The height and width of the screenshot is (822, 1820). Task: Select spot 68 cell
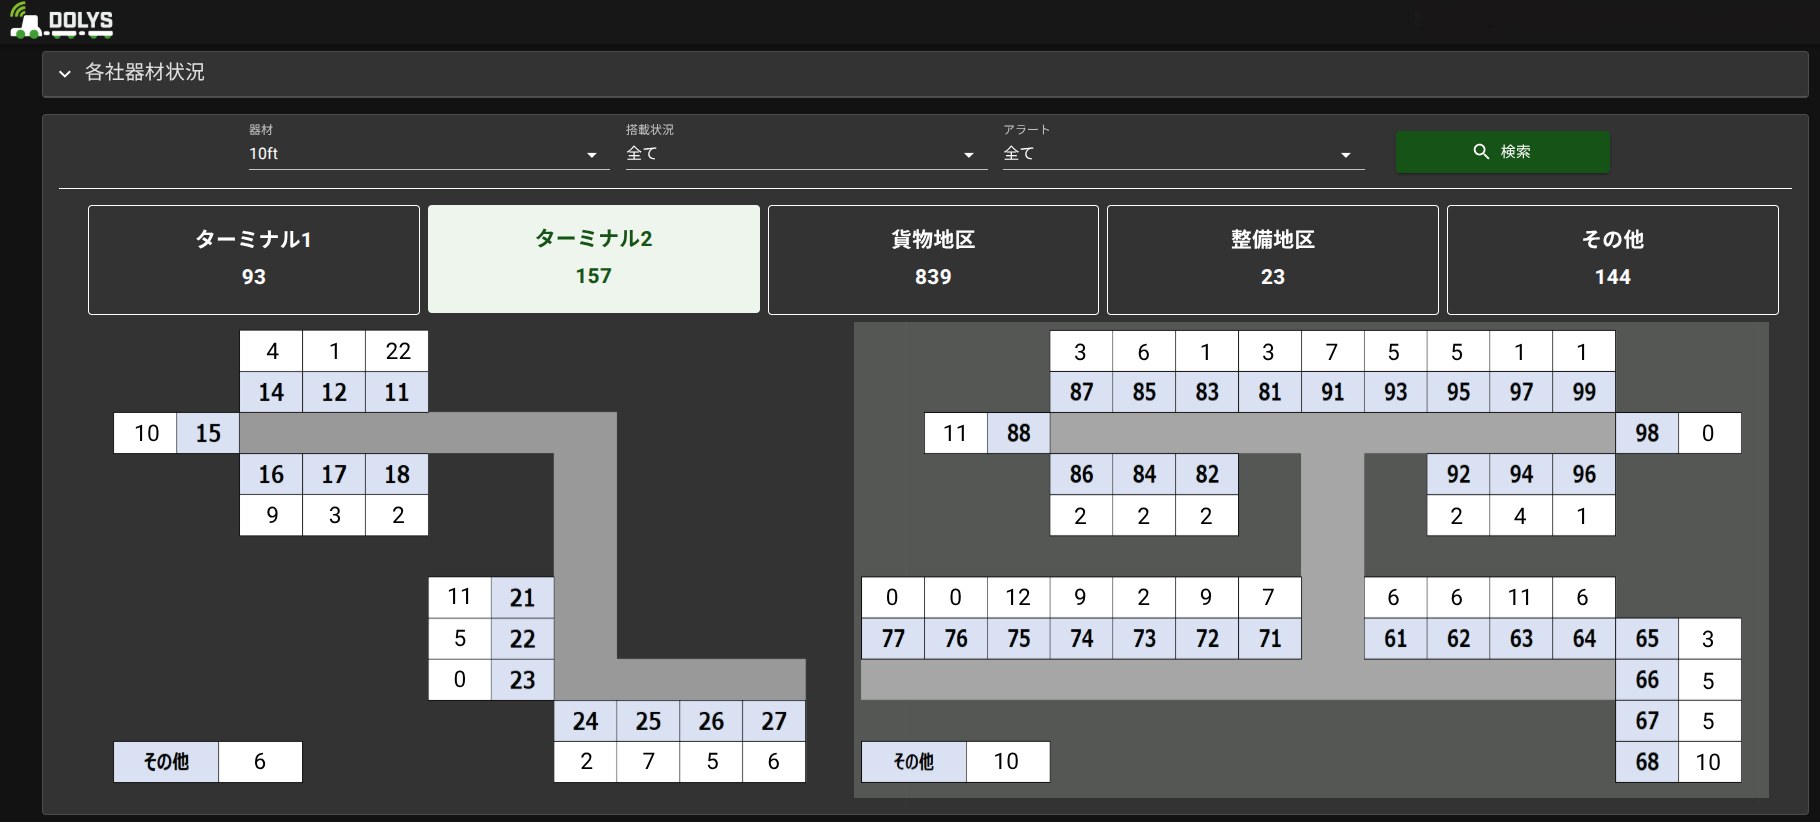coord(1646,762)
